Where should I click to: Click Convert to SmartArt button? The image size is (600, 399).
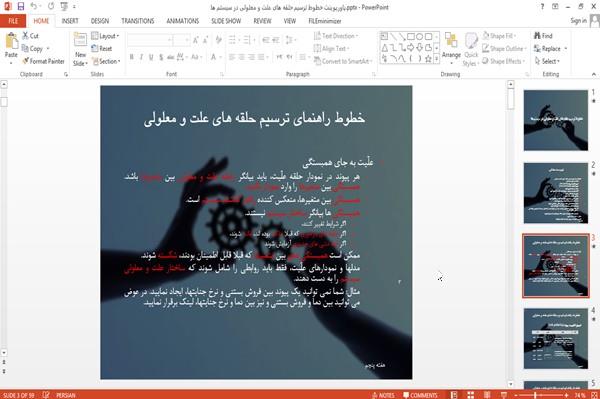[342, 61]
